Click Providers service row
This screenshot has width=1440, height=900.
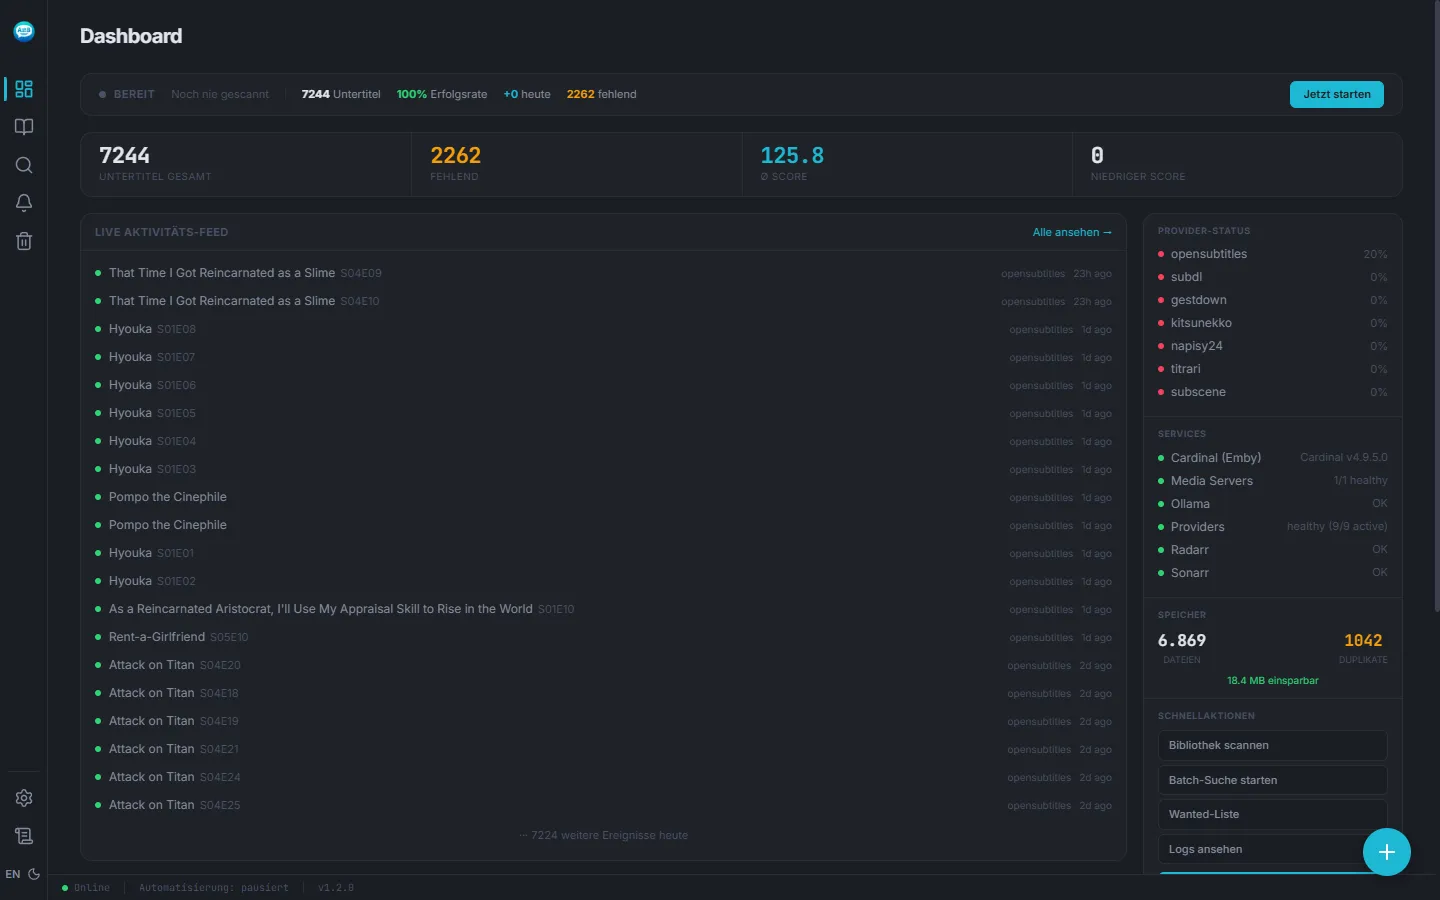[1272, 527]
